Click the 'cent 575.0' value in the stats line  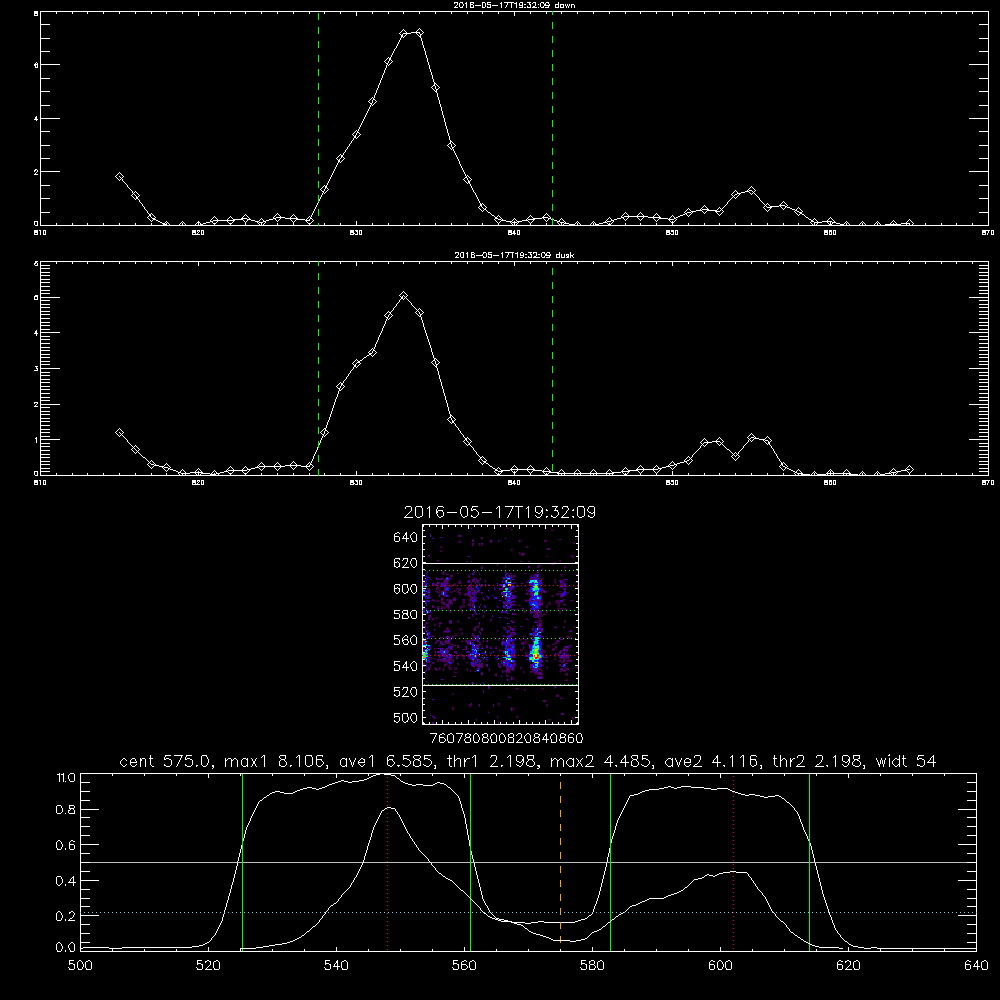(x=166, y=761)
